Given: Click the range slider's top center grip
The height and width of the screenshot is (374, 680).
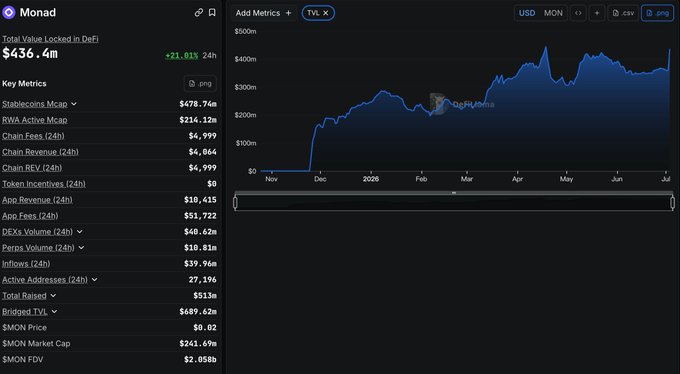Looking at the screenshot, I should tap(454, 193).
